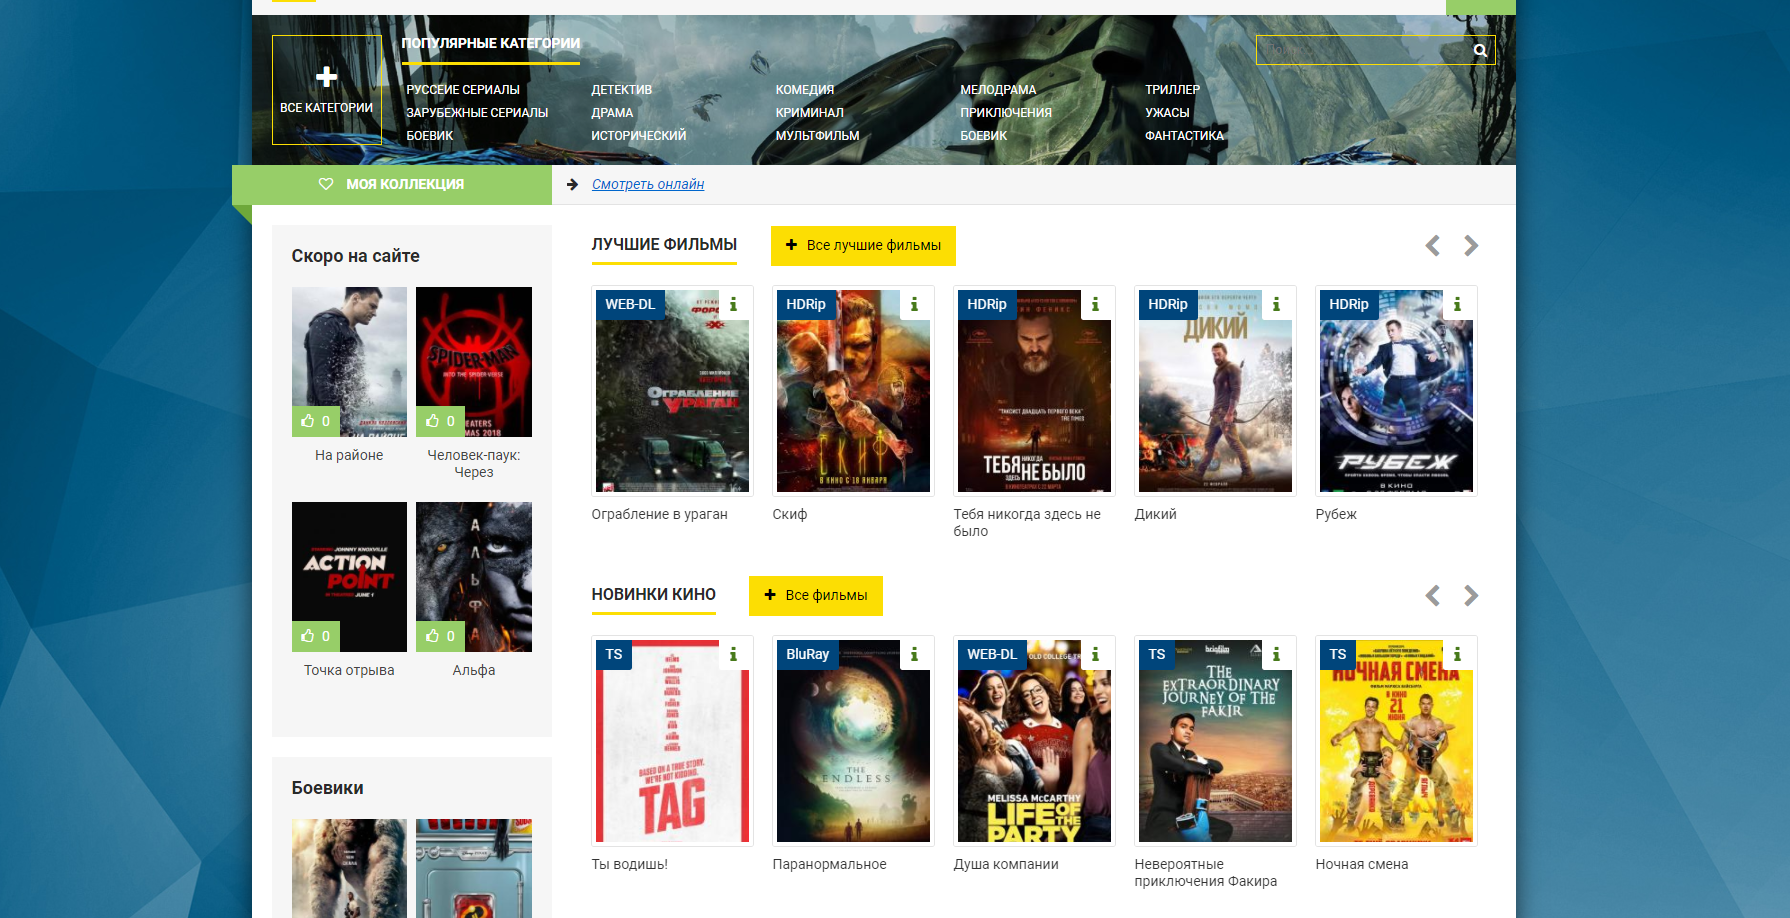Click the Скоро на сайте heading
Image resolution: width=1790 pixels, height=918 pixels.
tap(355, 256)
